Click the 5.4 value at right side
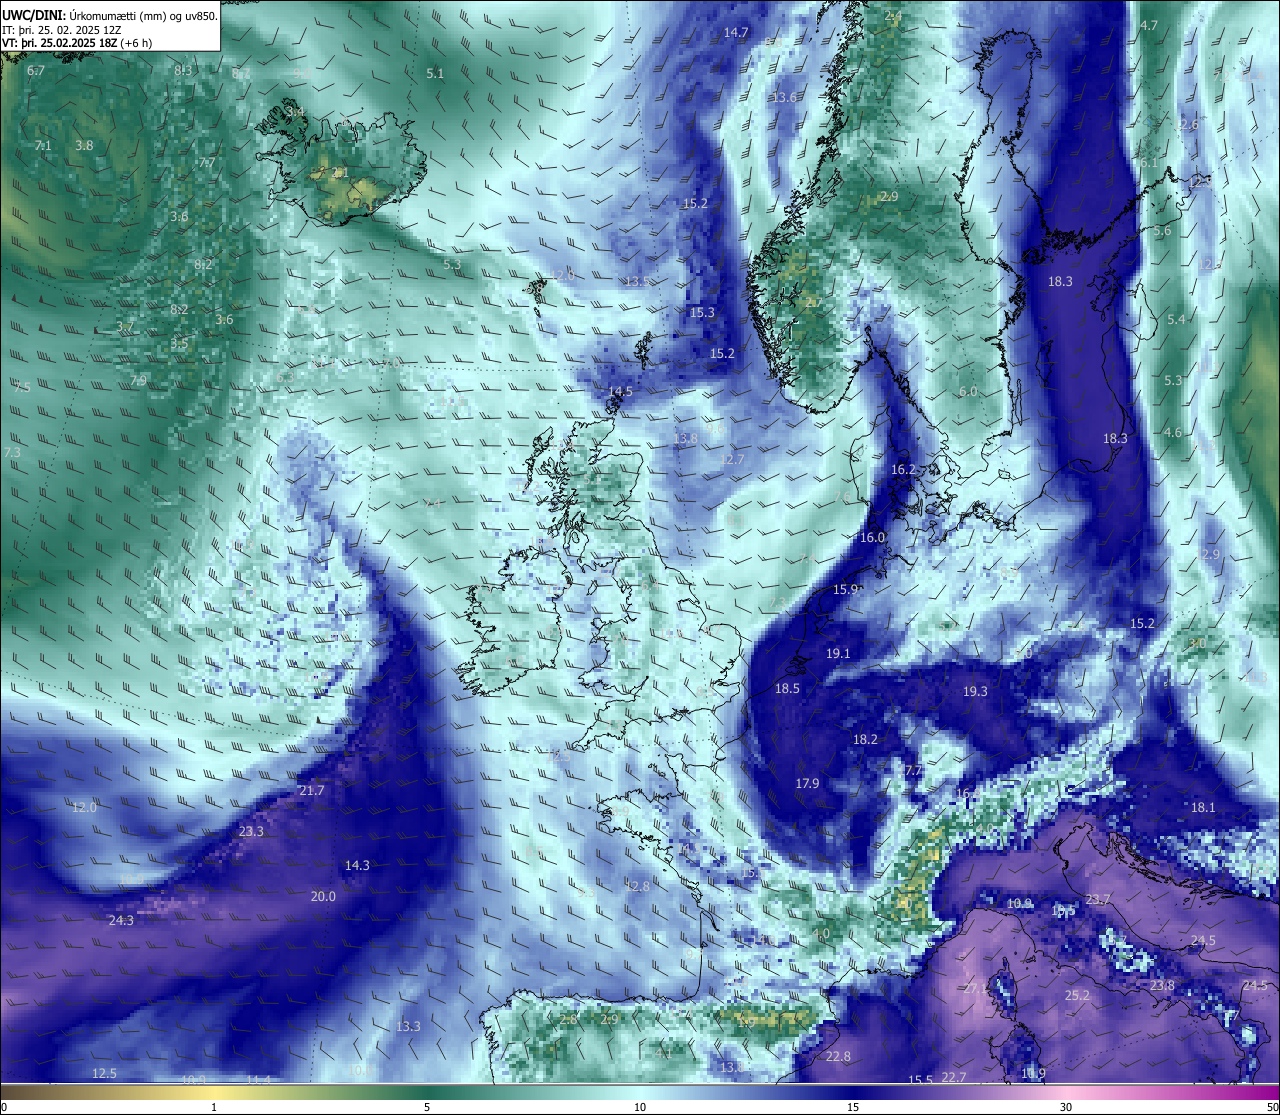This screenshot has width=1280, height=1115. (x=1176, y=319)
